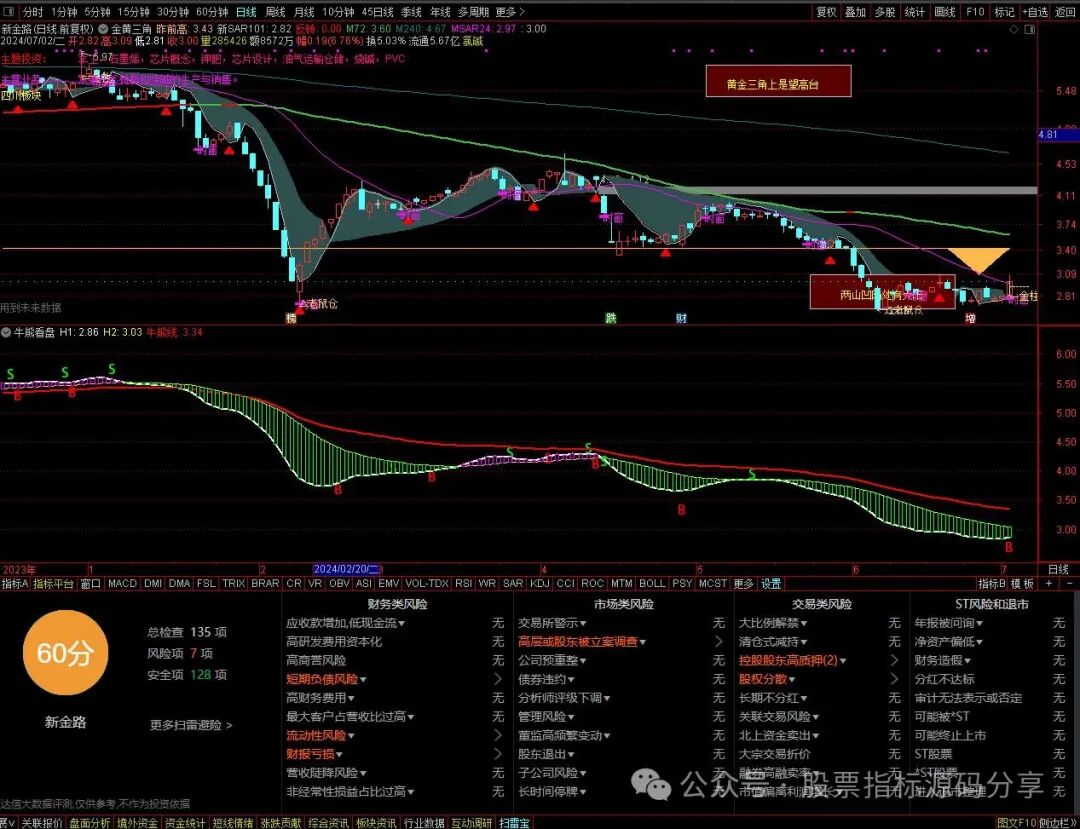Select the 周线 weekly period tab
Viewport: 1080px width, 829px height.
point(275,12)
